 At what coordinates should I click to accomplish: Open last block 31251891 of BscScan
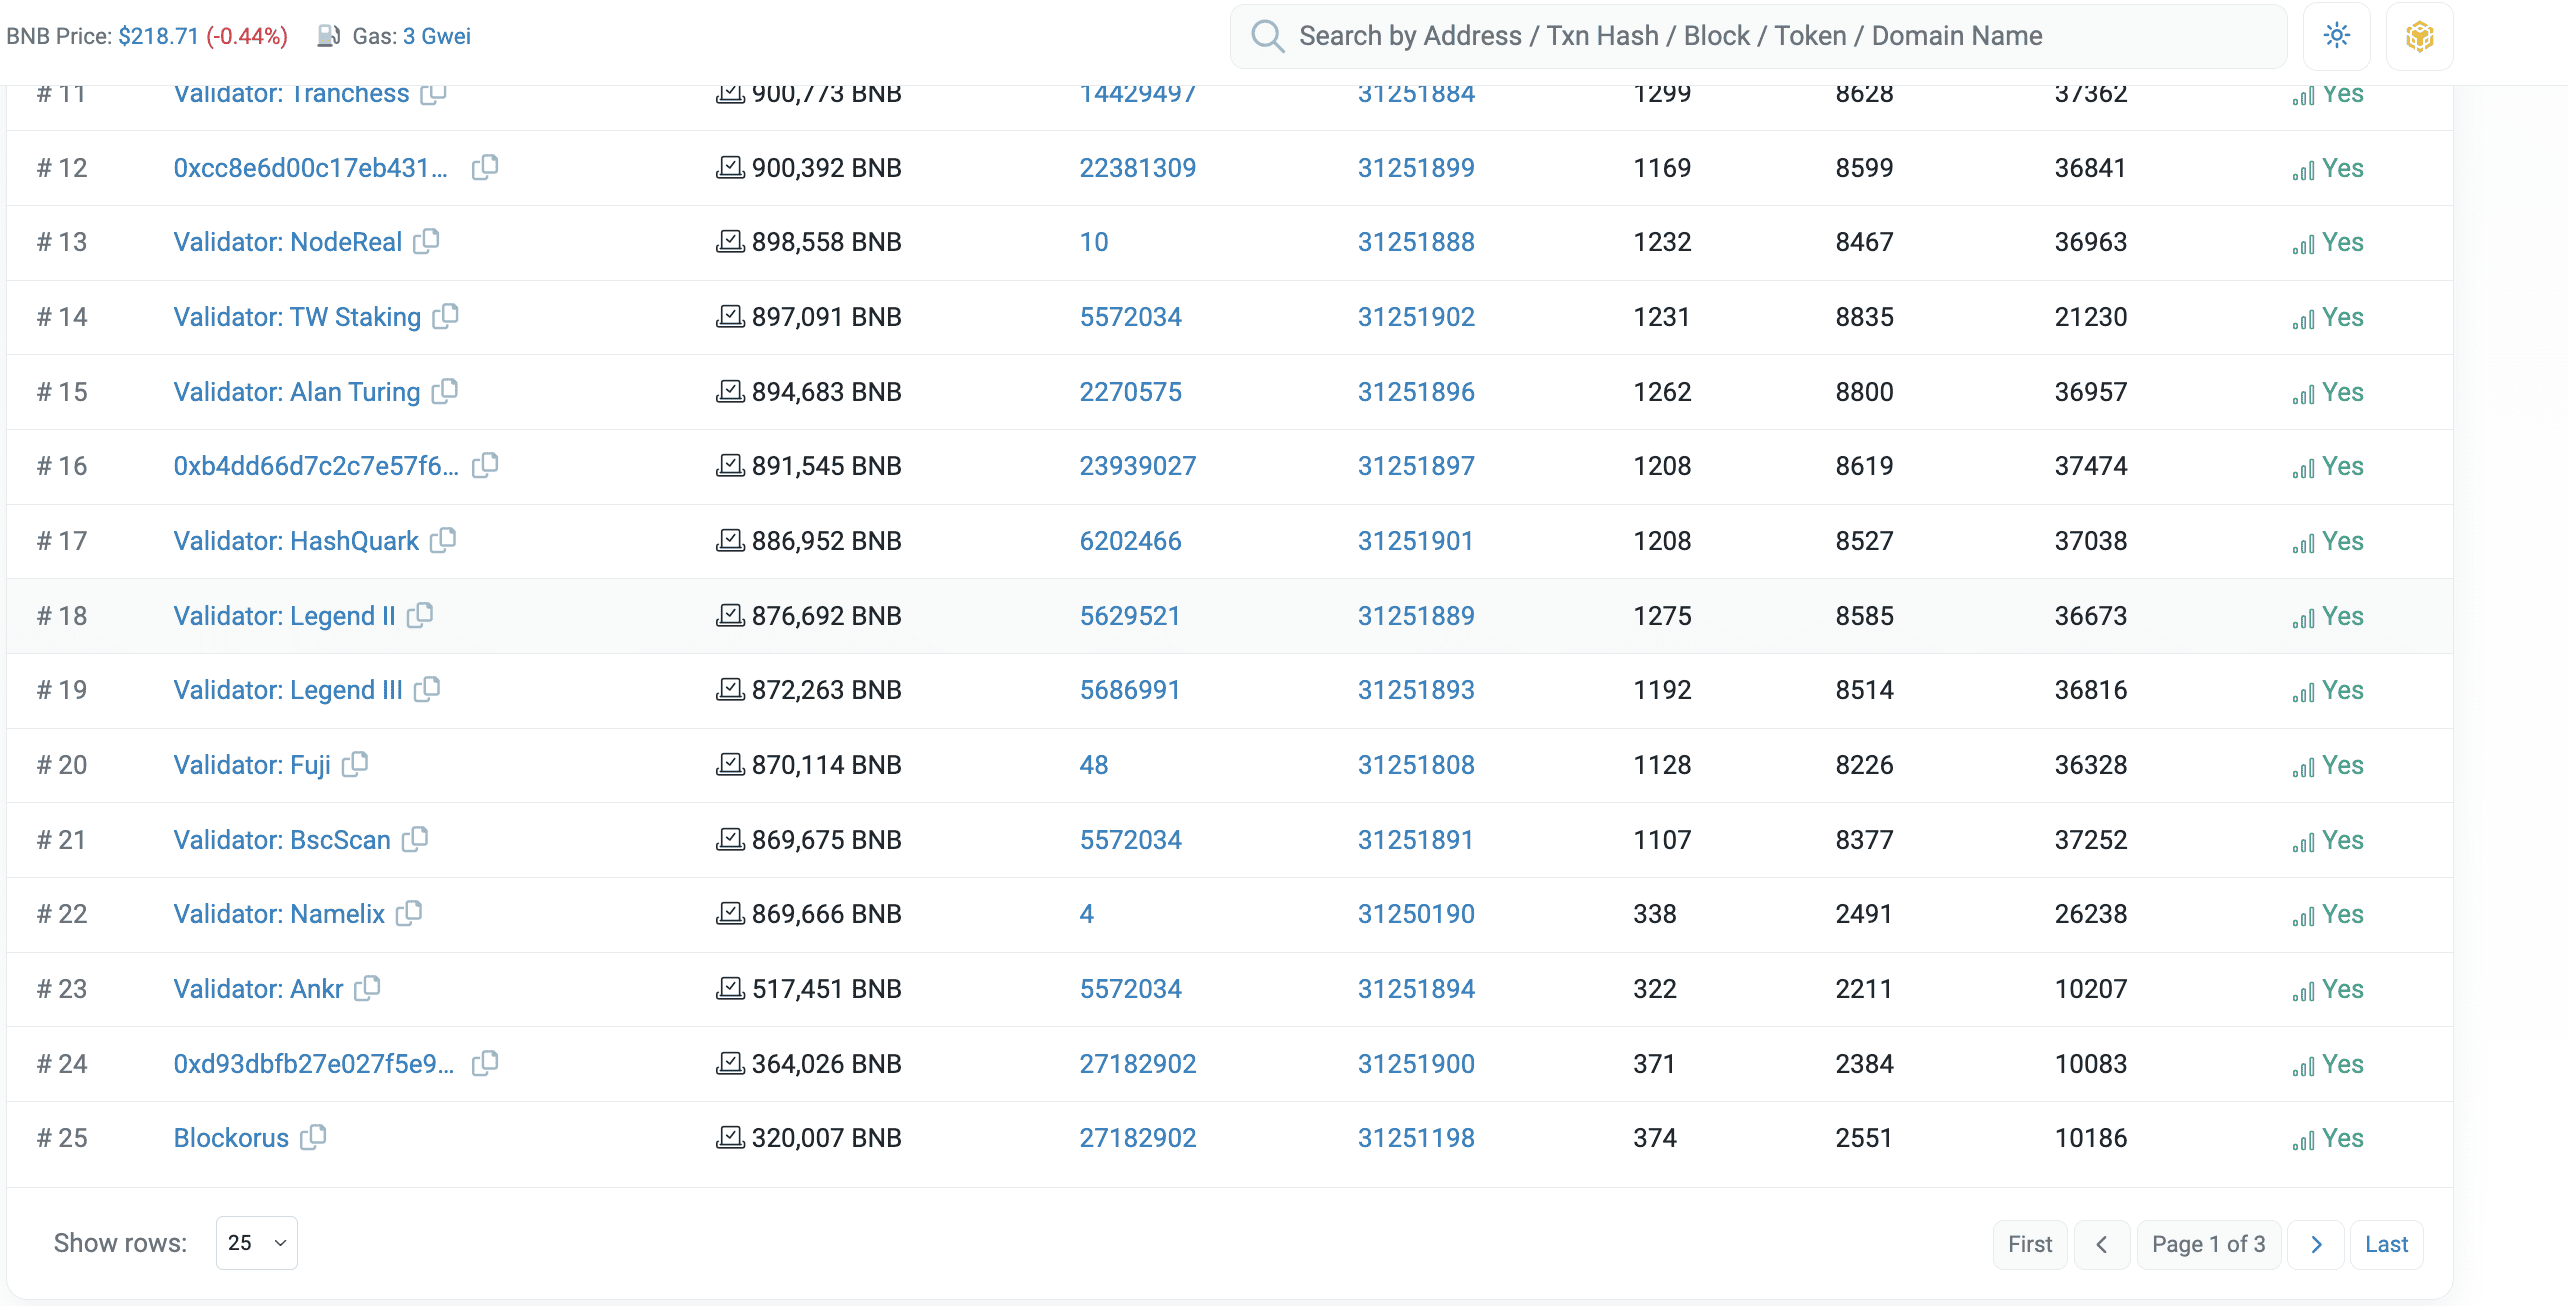[1415, 840]
